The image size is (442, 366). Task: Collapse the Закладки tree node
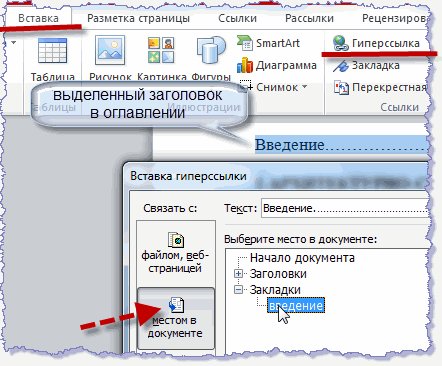point(238,290)
